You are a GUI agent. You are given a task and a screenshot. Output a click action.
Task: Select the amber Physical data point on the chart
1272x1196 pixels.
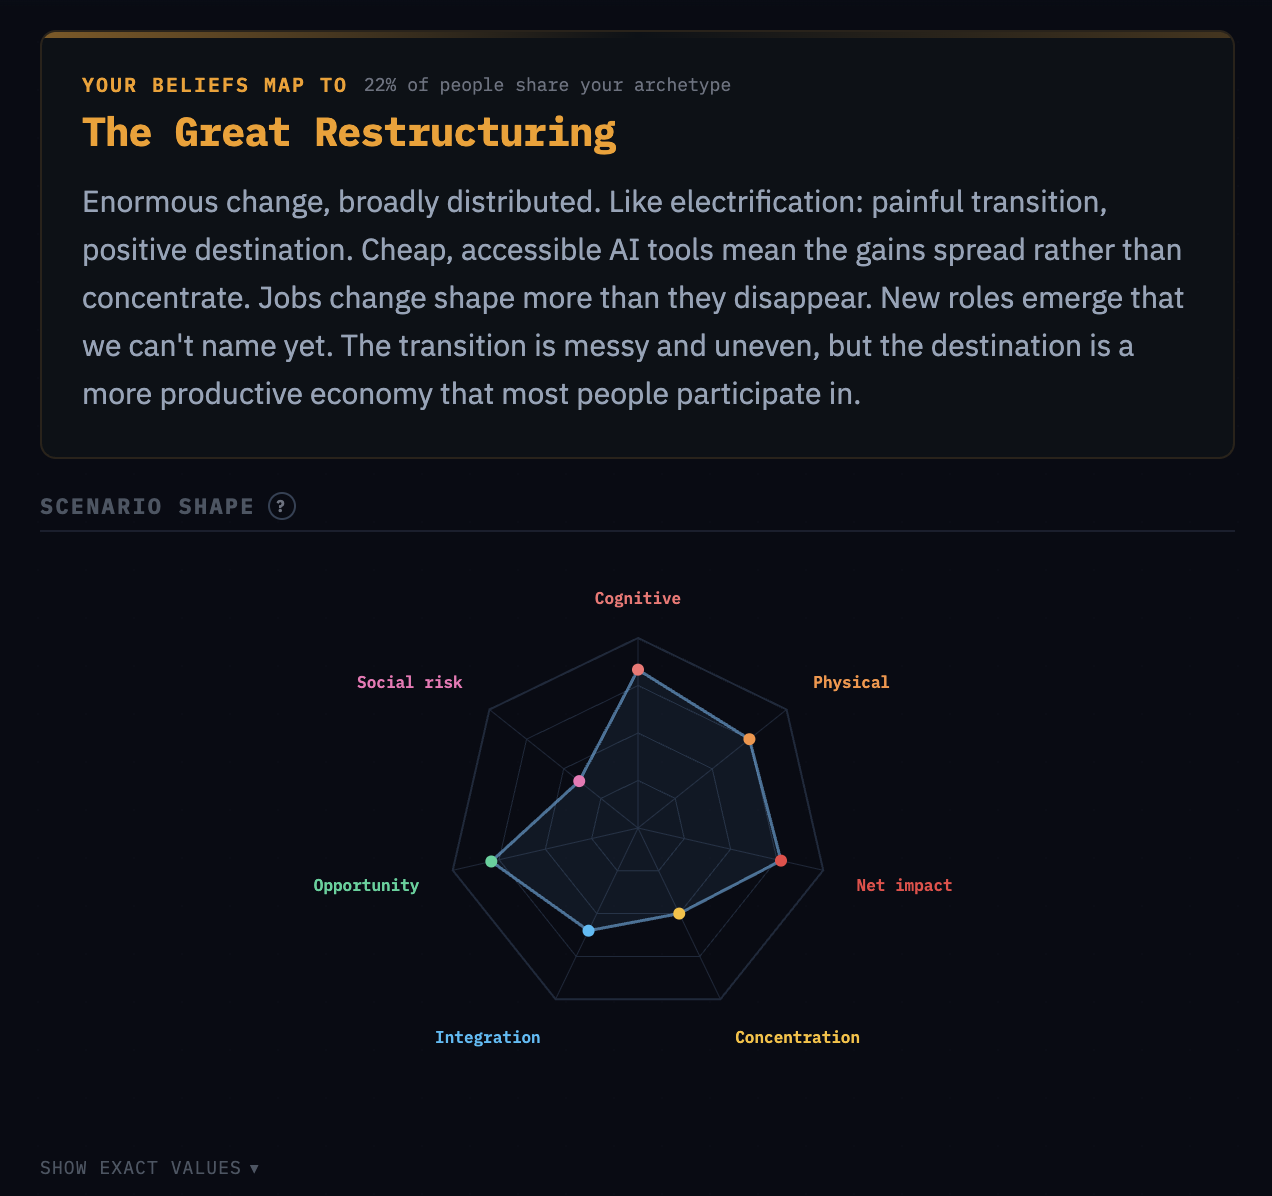tap(749, 739)
